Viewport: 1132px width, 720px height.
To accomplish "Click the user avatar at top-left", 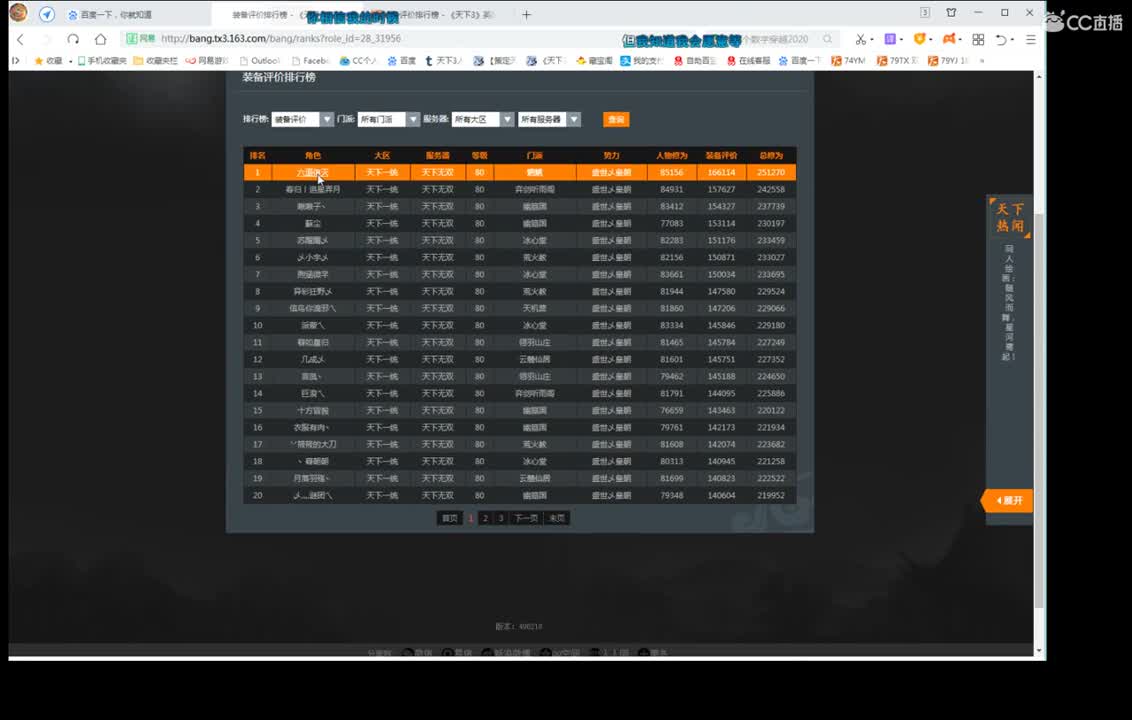I will coord(19,12).
